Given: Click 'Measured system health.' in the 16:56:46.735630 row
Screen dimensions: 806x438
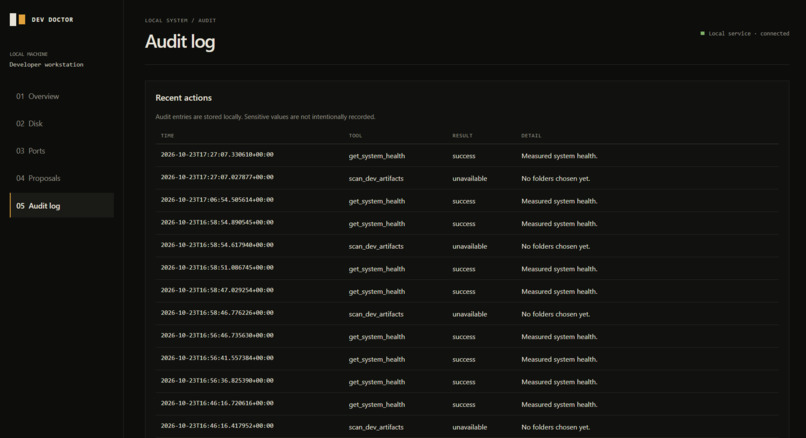Looking at the screenshot, I should [x=559, y=337].
